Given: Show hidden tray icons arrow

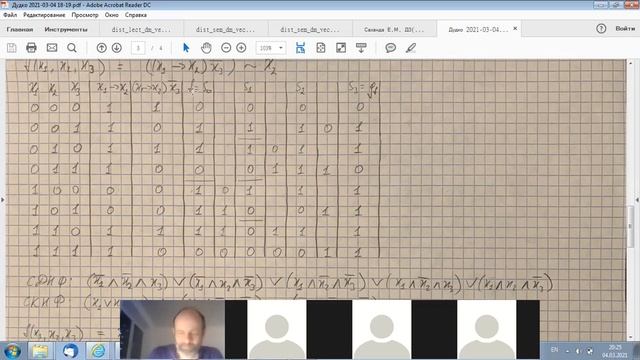Looking at the screenshot, I should coord(567,351).
